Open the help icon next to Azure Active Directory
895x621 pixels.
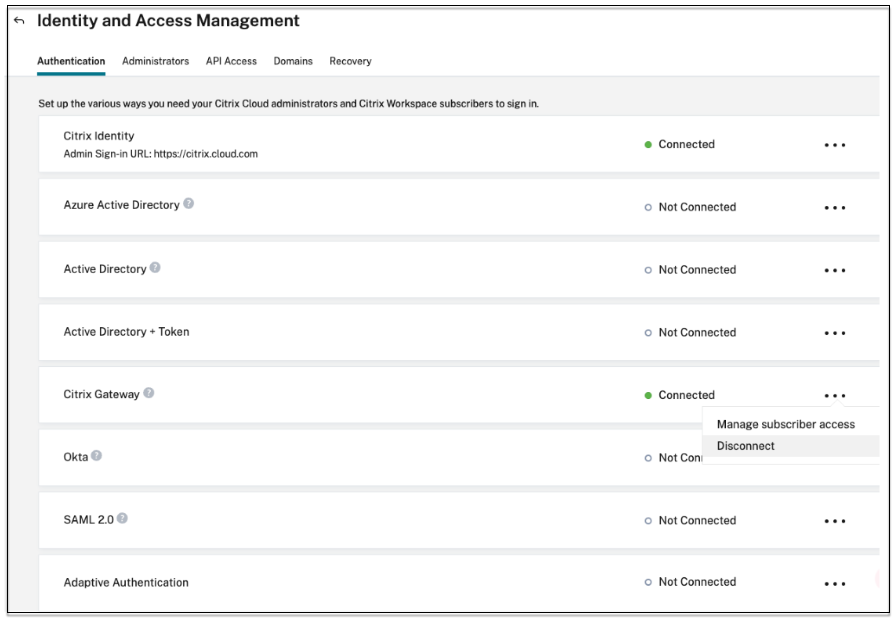coord(189,205)
